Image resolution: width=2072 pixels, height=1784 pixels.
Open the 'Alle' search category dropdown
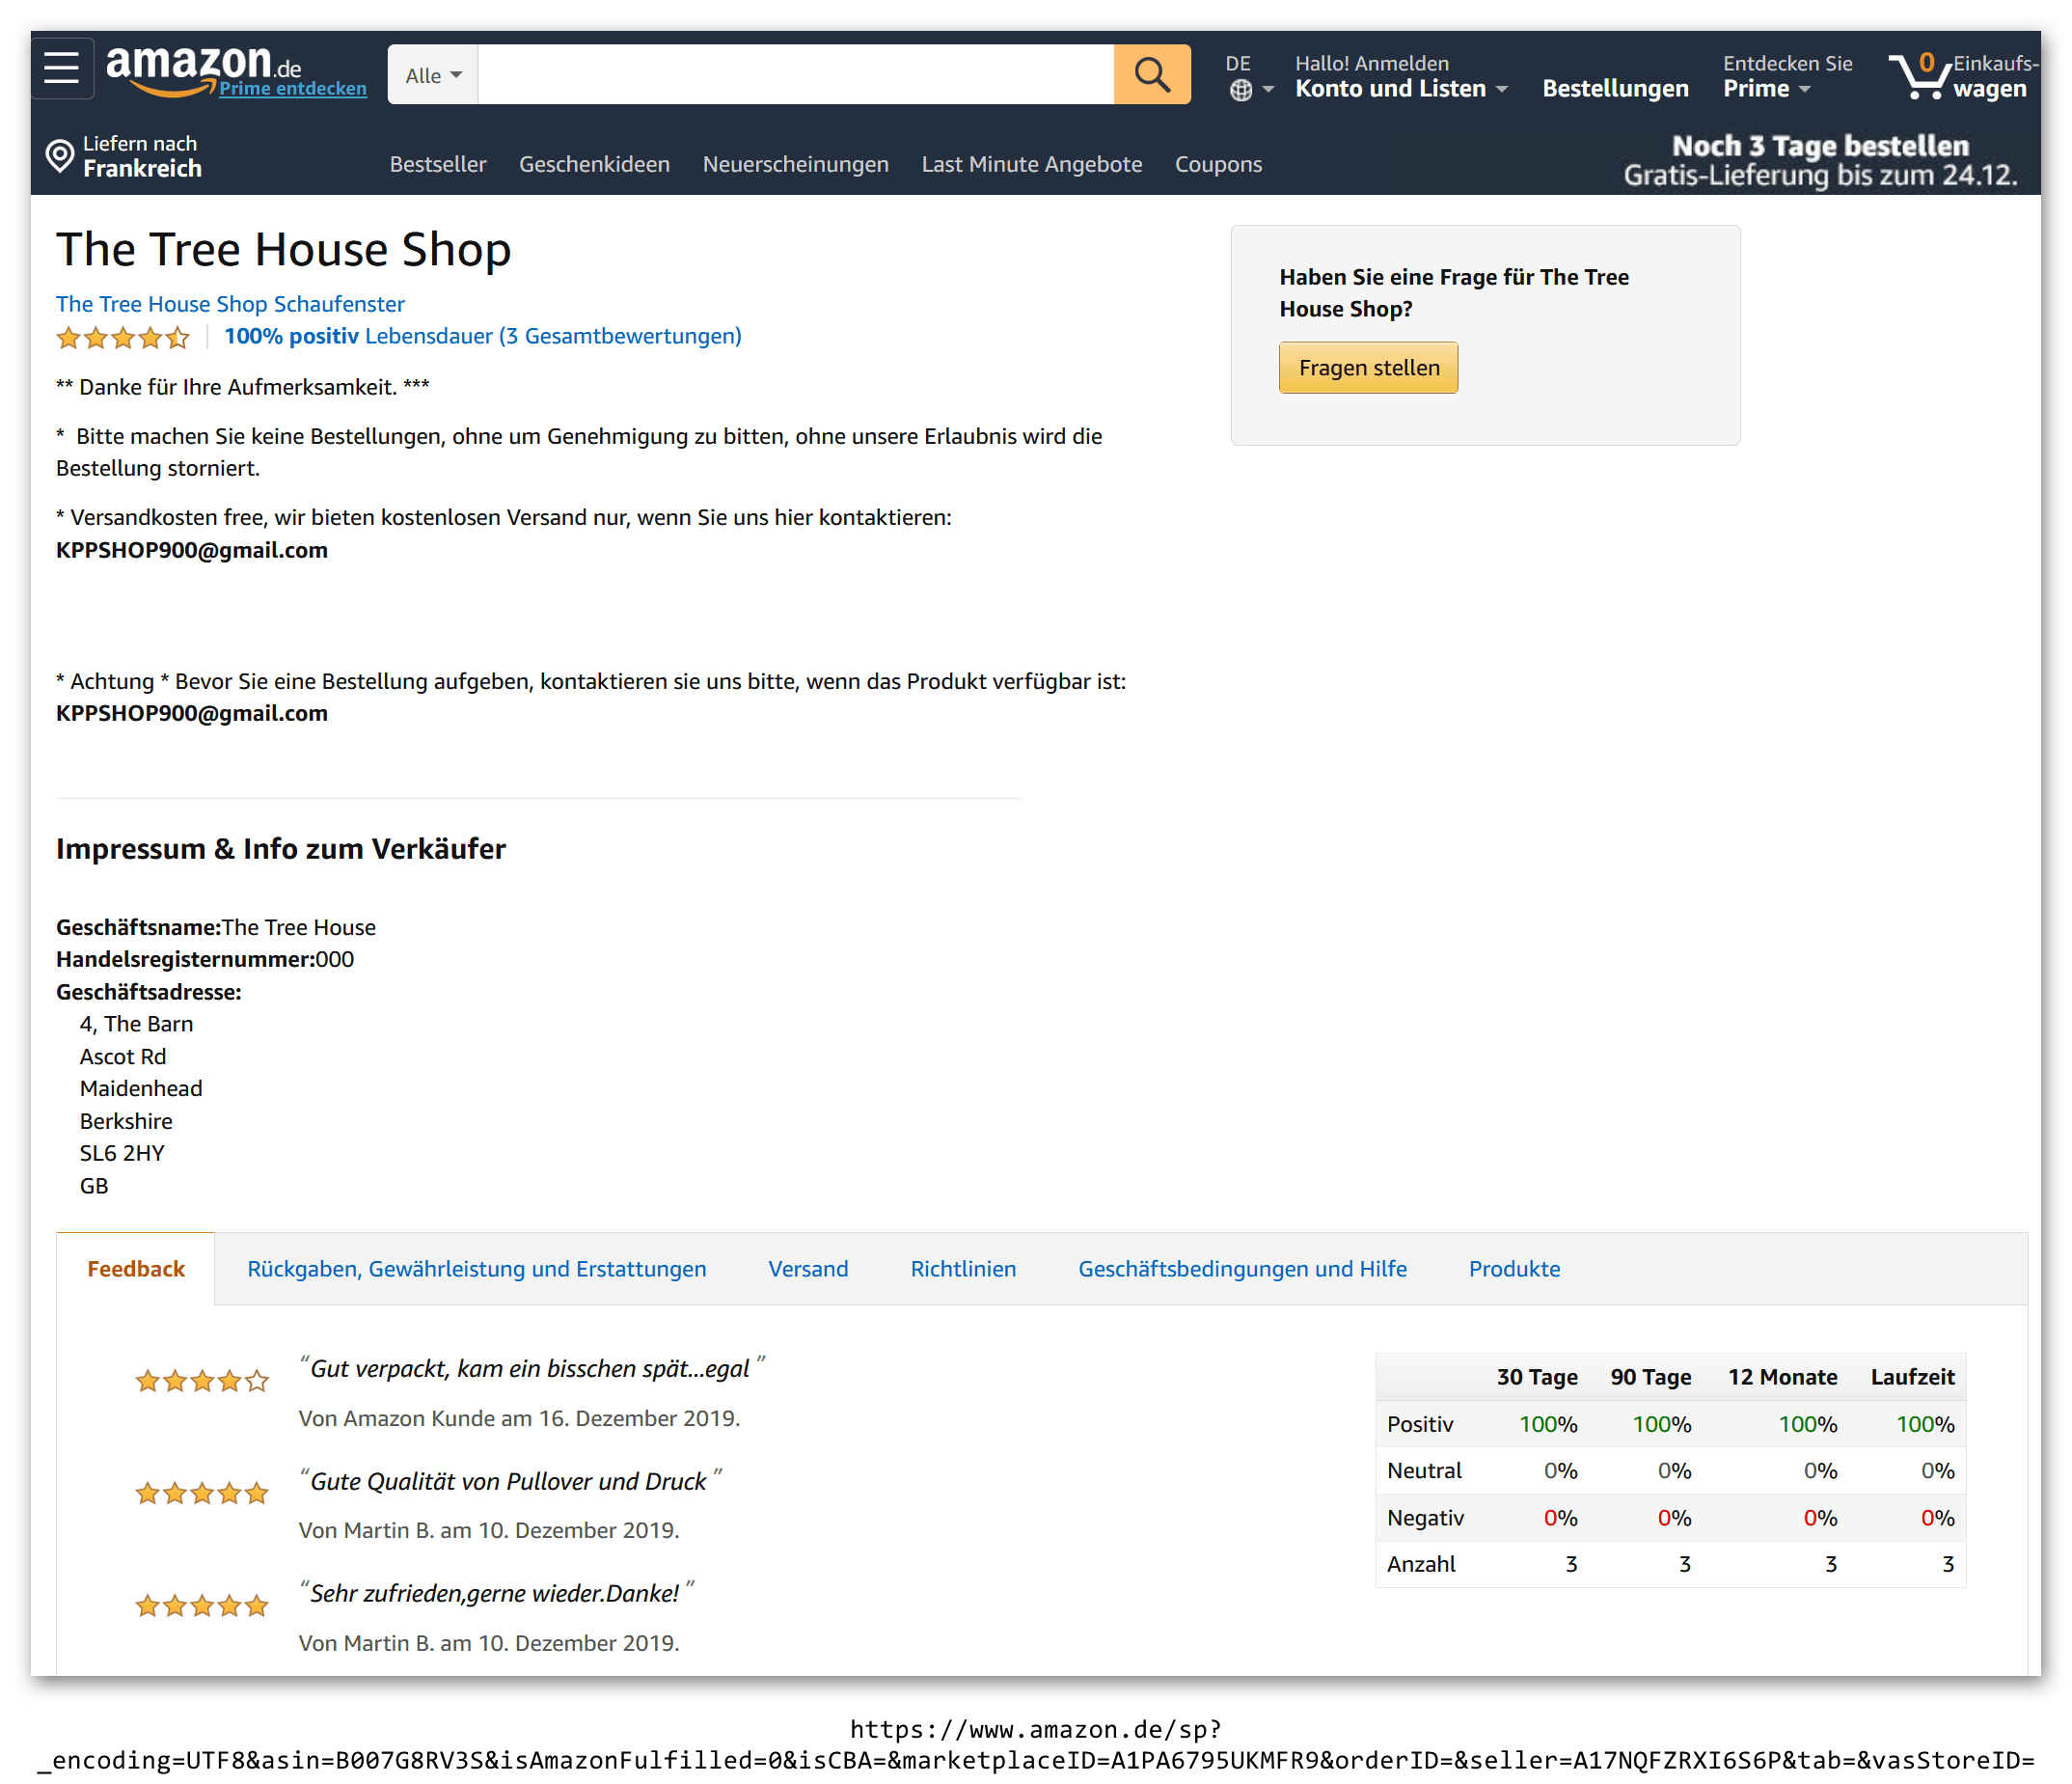click(x=433, y=74)
